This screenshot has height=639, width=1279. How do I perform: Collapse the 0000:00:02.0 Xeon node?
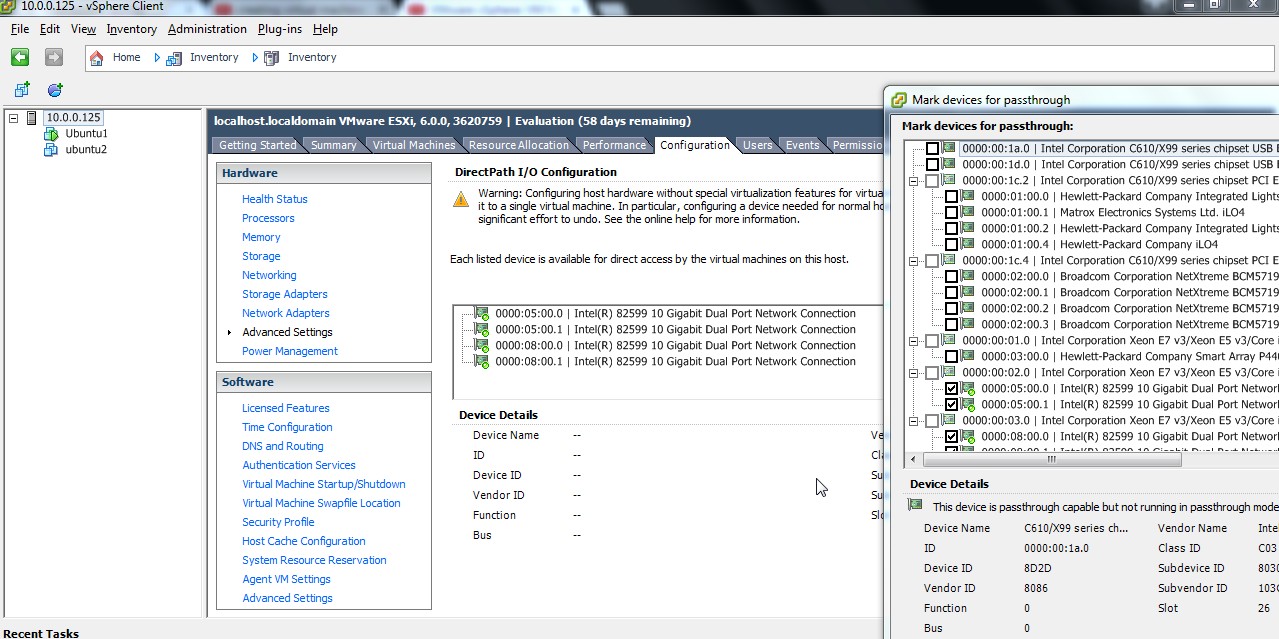tap(914, 373)
